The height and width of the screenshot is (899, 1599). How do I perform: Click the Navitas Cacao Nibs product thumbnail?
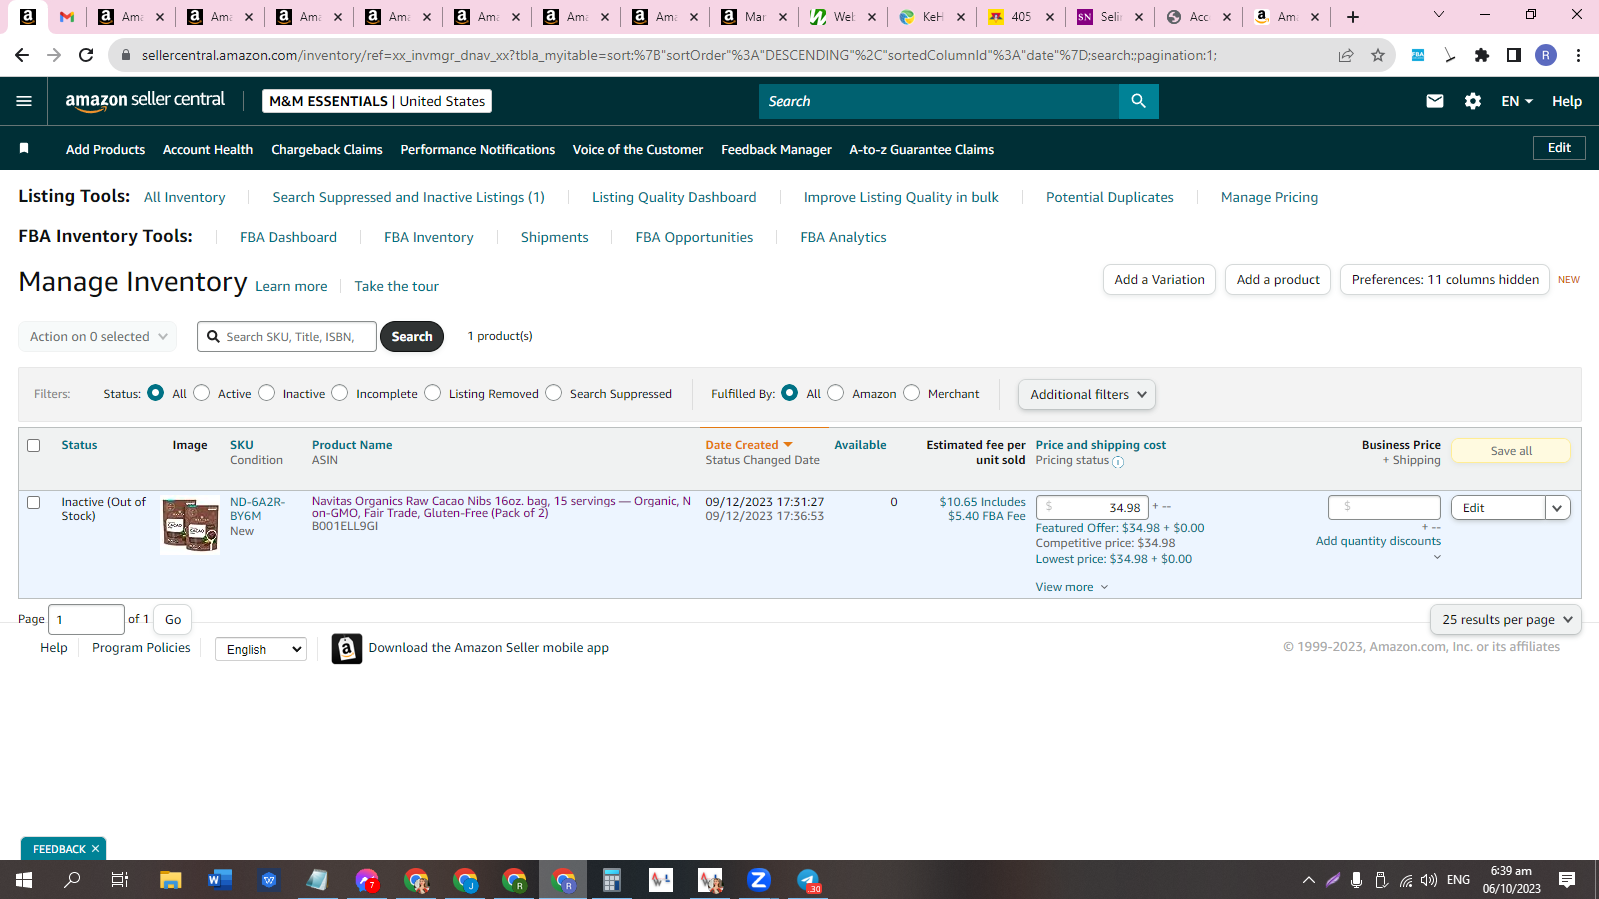pos(190,525)
